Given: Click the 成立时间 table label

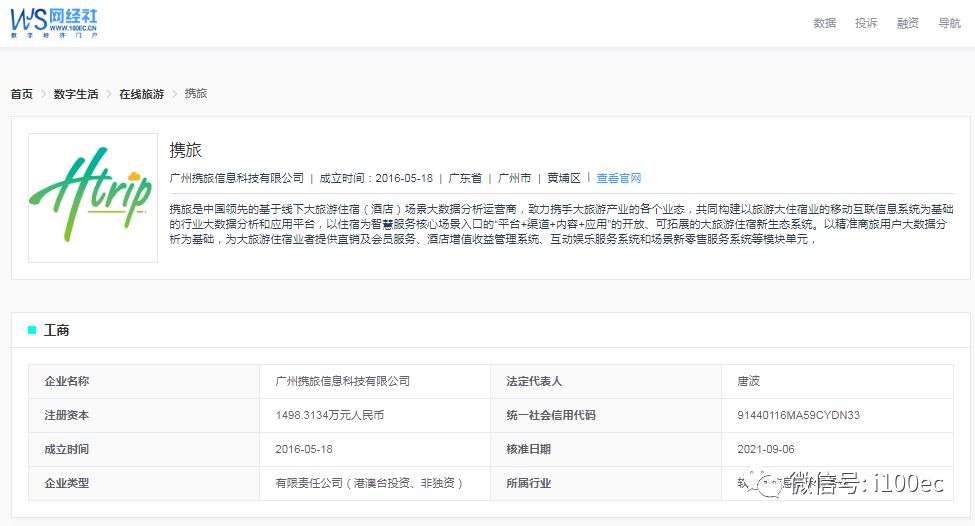Looking at the screenshot, I should pos(67,449).
